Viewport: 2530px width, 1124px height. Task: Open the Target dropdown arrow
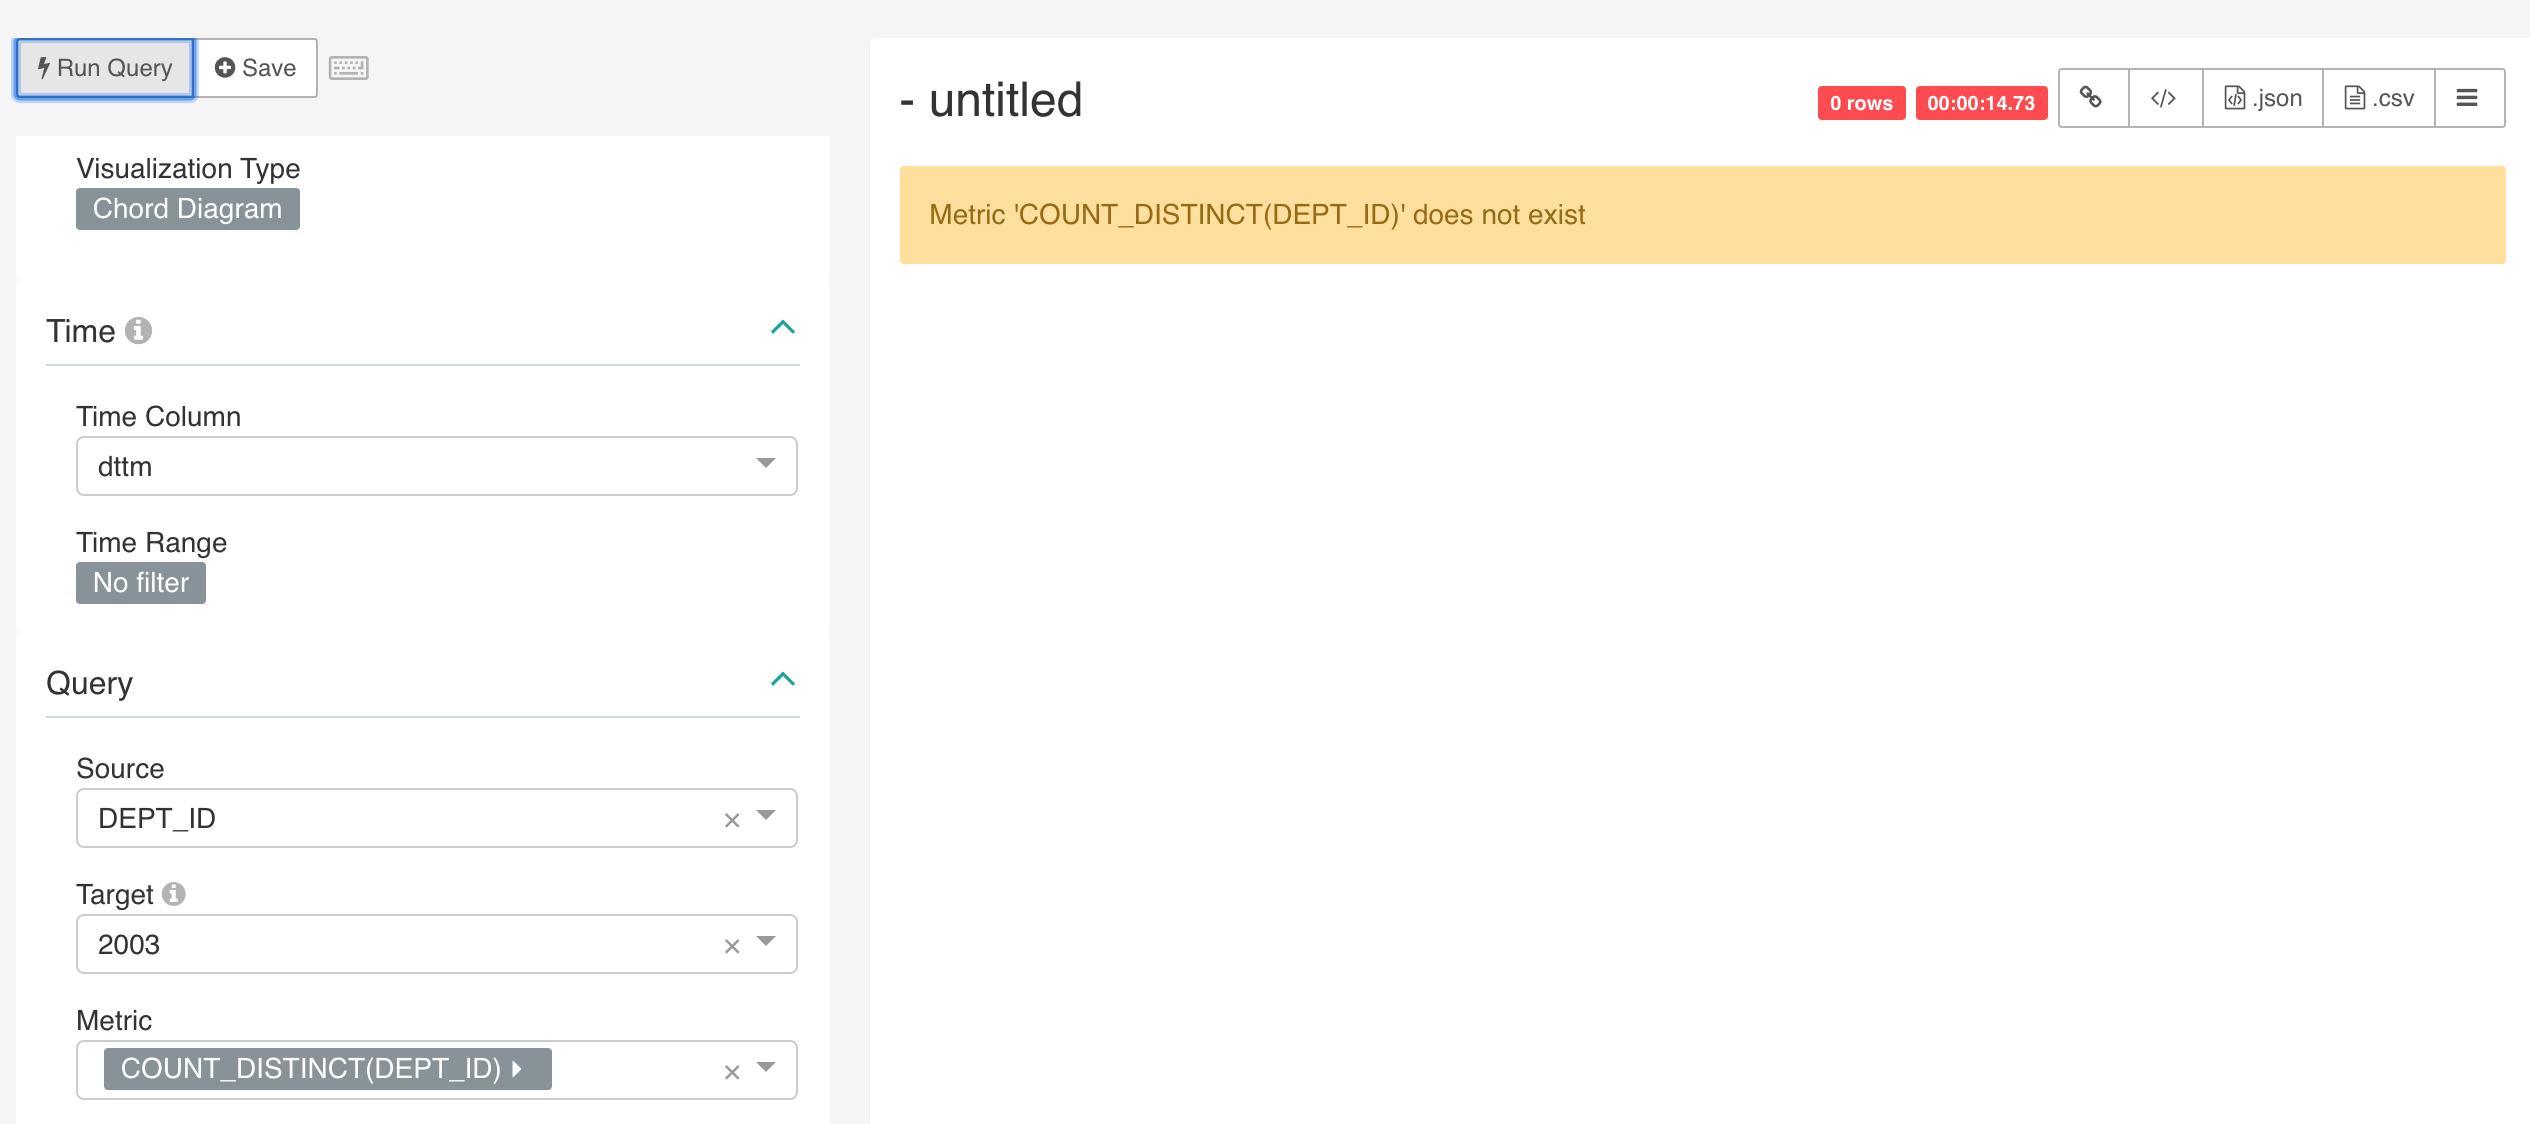(766, 942)
